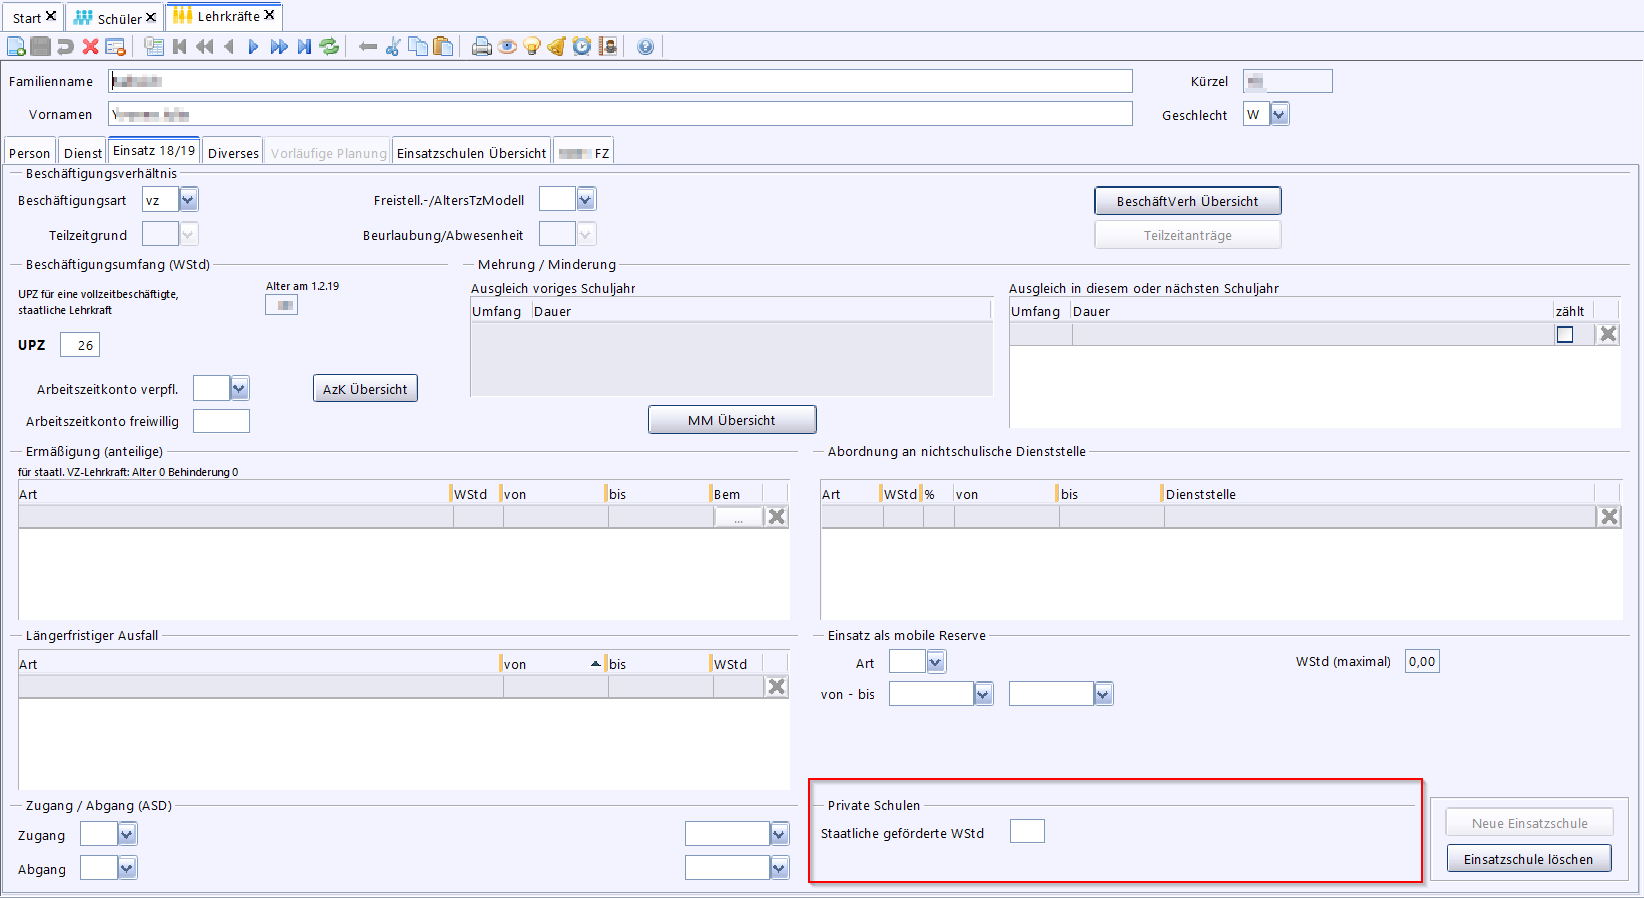Open the list view icon

pyautogui.click(x=154, y=46)
